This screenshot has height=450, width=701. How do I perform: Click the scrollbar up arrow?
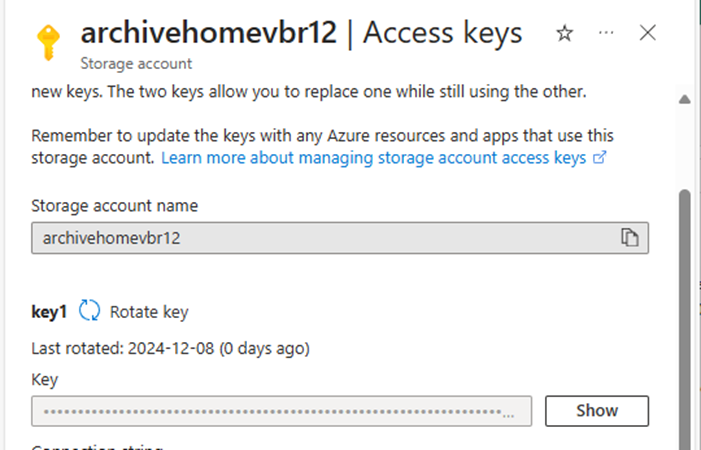click(684, 99)
